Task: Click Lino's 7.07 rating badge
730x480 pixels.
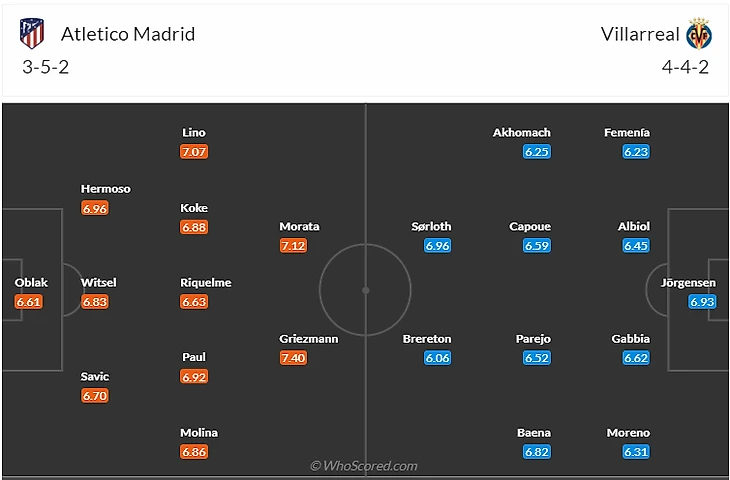Action: (194, 152)
